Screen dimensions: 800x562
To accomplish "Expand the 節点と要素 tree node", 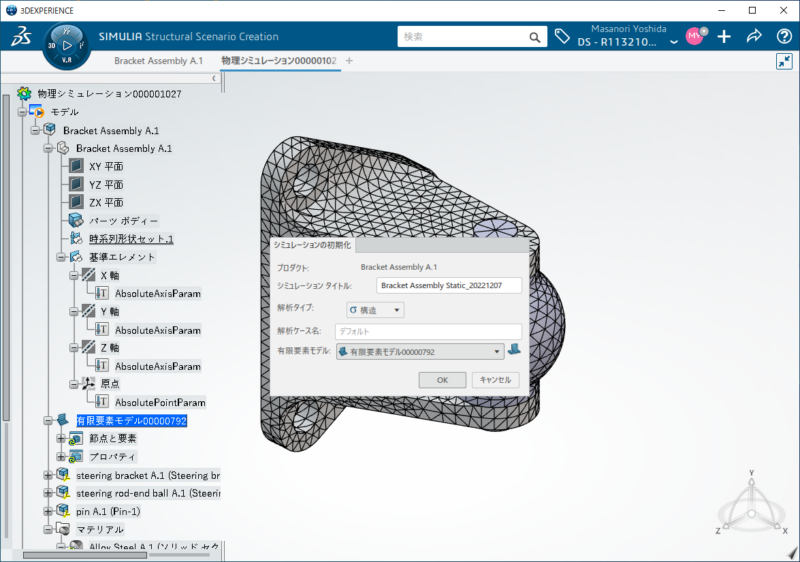I will pos(61,438).
